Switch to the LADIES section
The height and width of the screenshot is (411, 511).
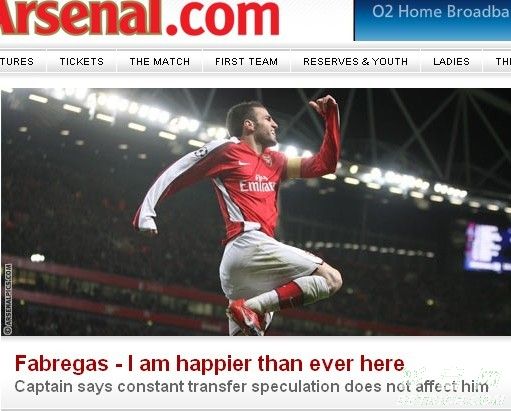point(451,62)
